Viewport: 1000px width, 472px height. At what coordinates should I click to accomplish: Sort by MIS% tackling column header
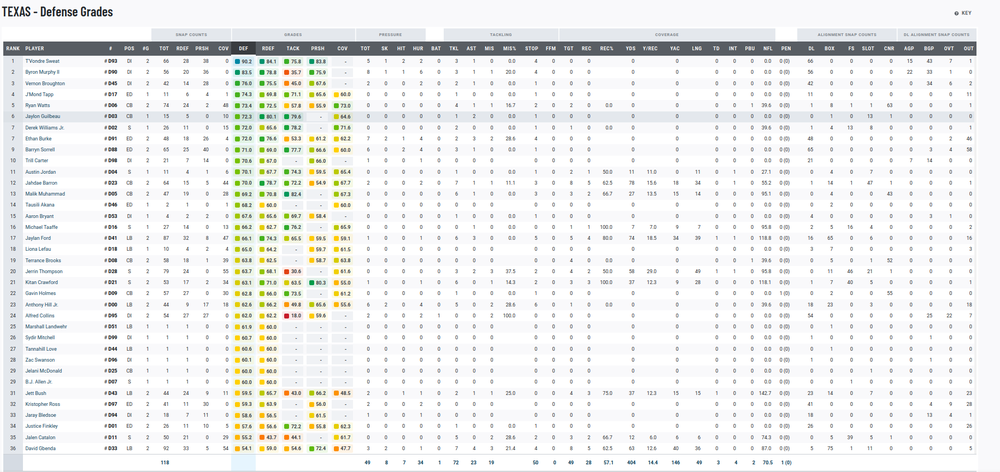coord(510,47)
